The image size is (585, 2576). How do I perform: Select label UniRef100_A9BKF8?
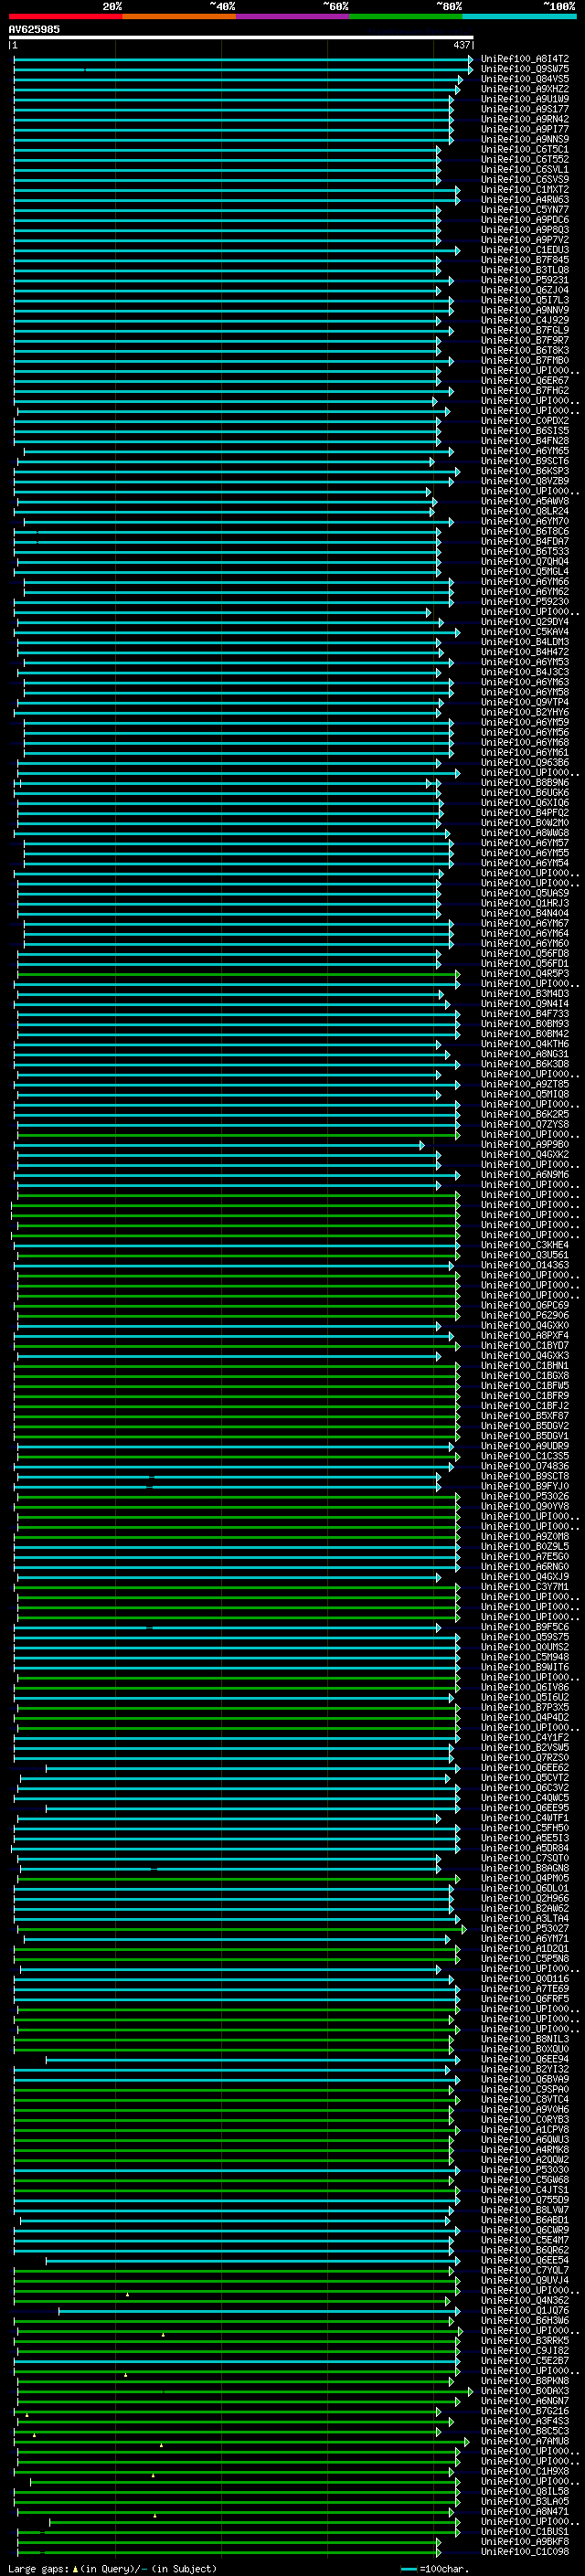(524, 2542)
